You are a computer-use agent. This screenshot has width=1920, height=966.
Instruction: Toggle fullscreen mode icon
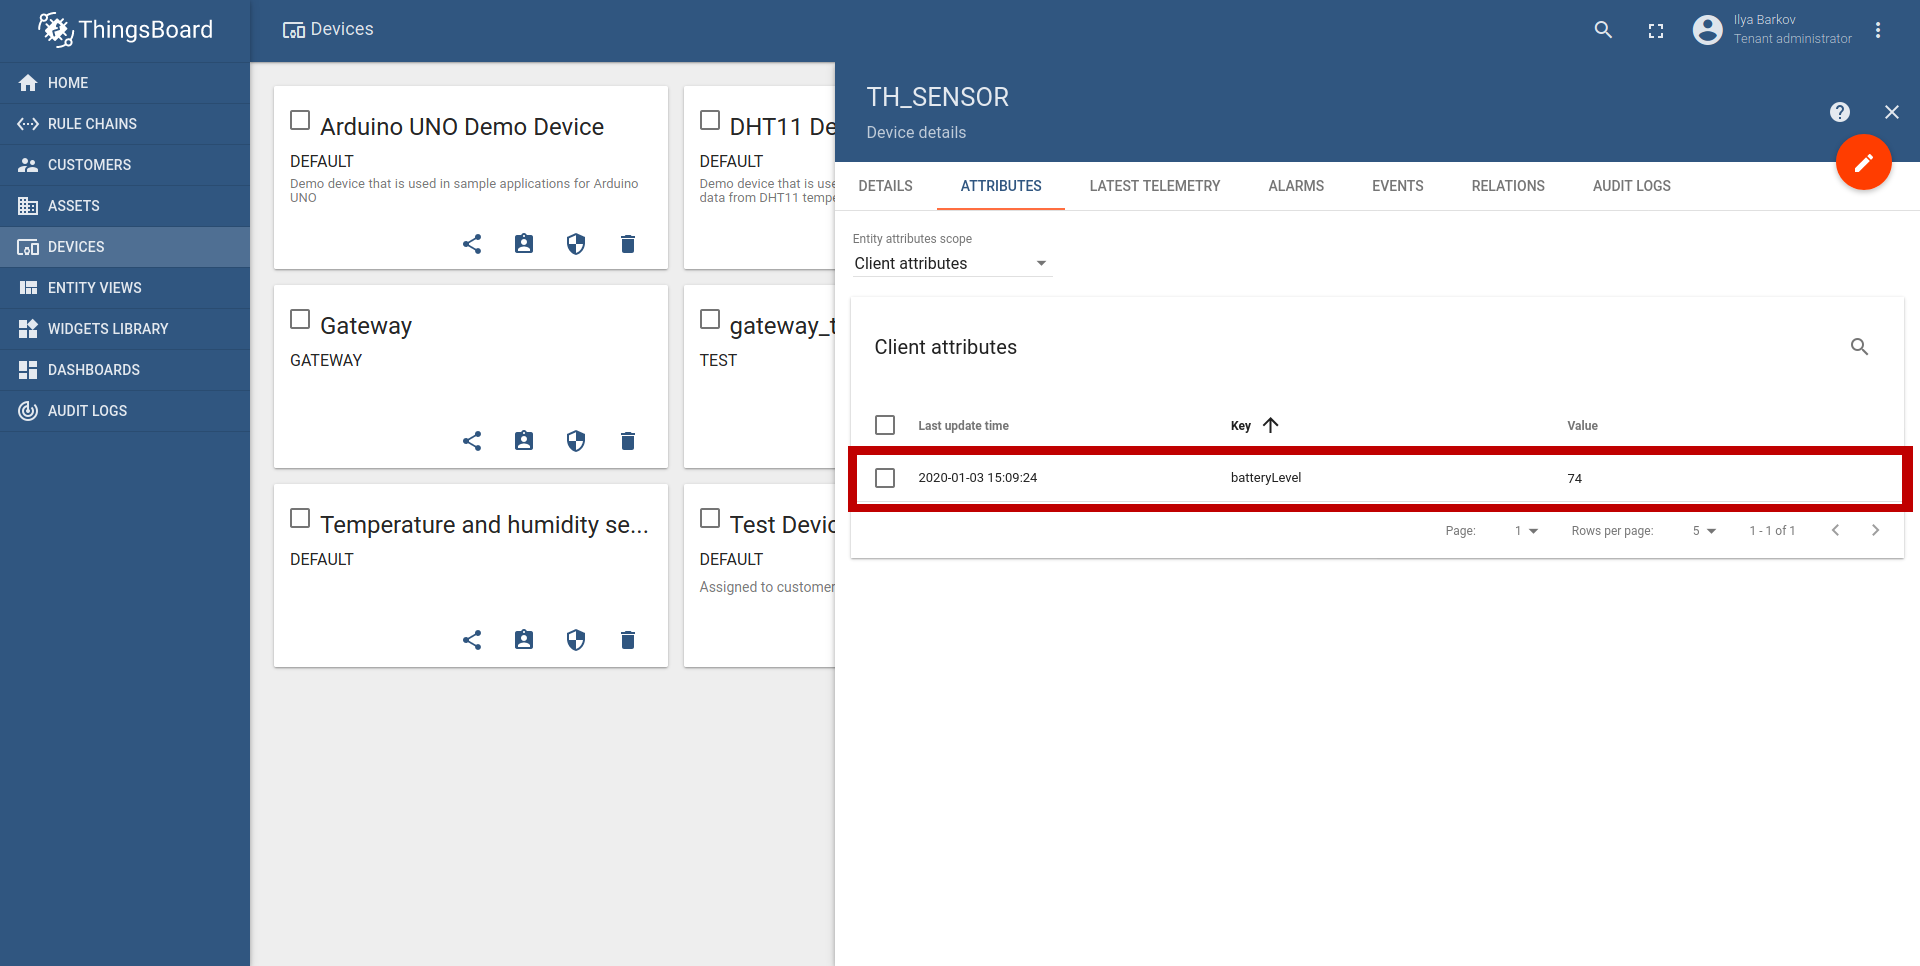[x=1656, y=31]
